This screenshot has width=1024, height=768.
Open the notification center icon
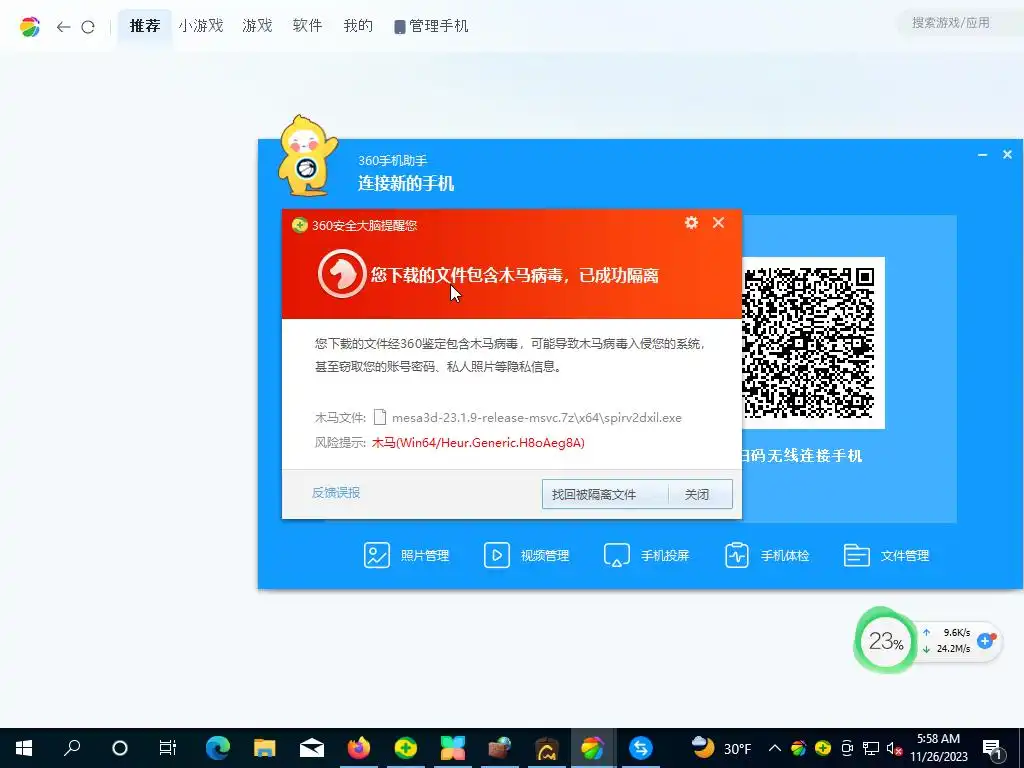point(992,748)
